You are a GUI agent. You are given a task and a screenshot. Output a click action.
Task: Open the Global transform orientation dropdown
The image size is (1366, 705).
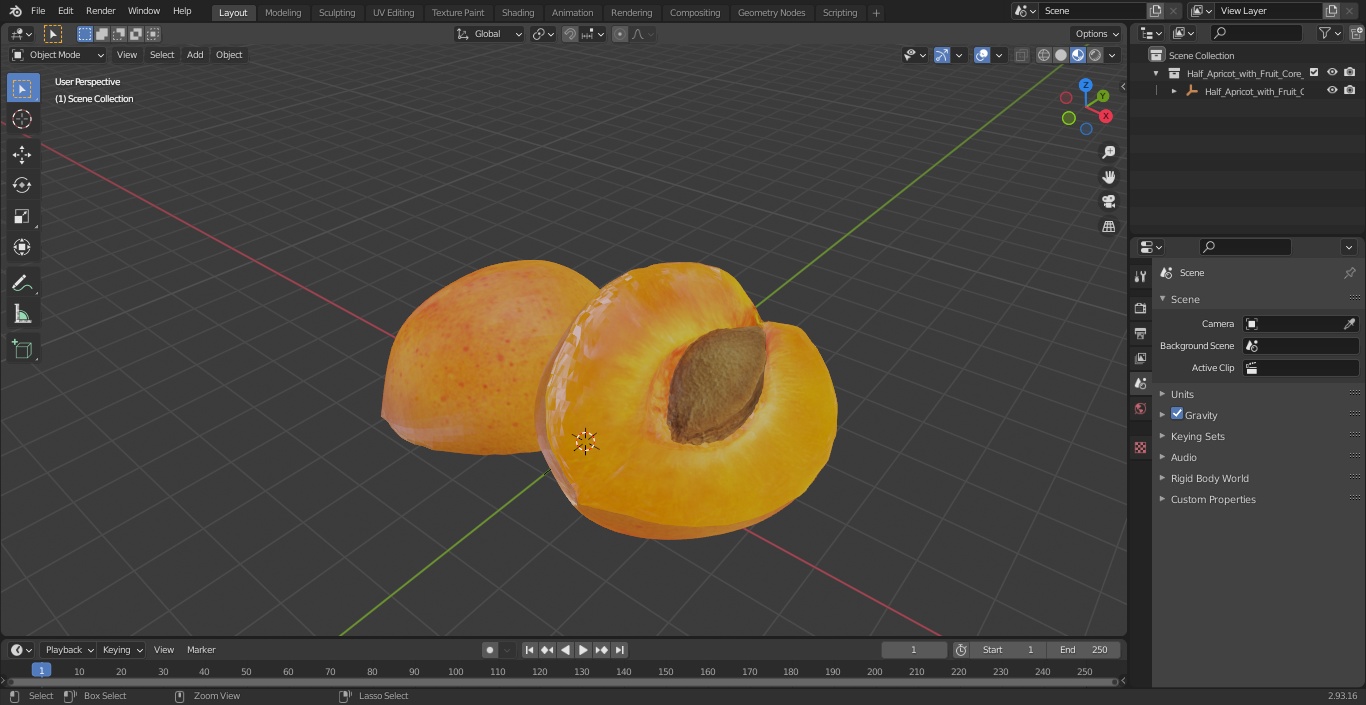click(x=490, y=34)
